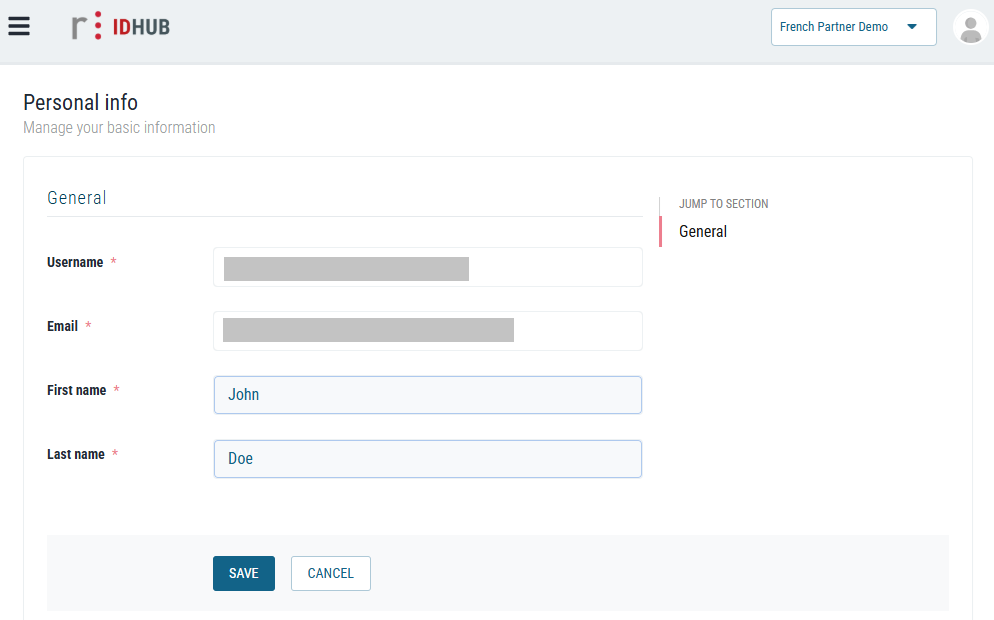Click the dropdown arrow beside French Partner Demo
The height and width of the screenshot is (620, 994).
911,27
